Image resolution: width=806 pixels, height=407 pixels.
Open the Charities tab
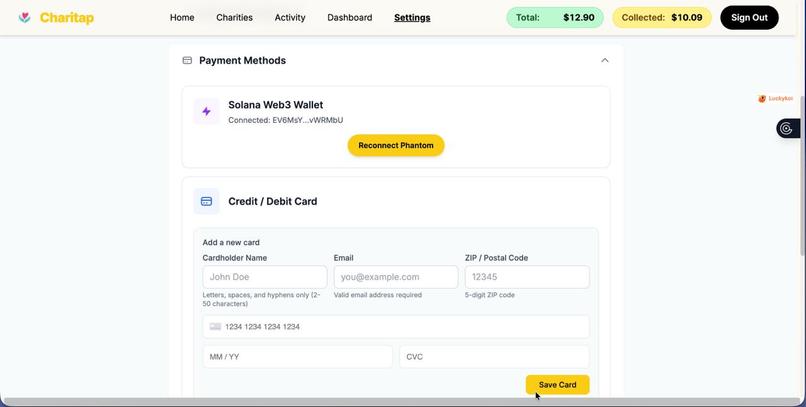click(x=234, y=17)
